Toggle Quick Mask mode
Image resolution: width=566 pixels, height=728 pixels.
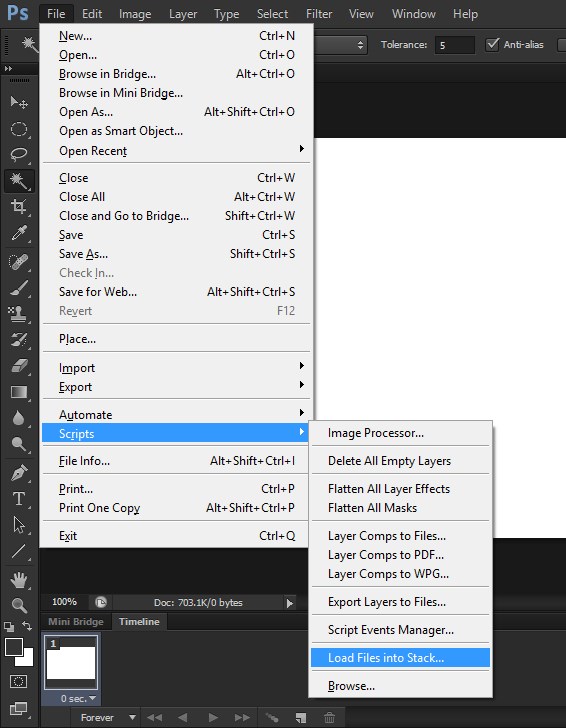pos(19,682)
